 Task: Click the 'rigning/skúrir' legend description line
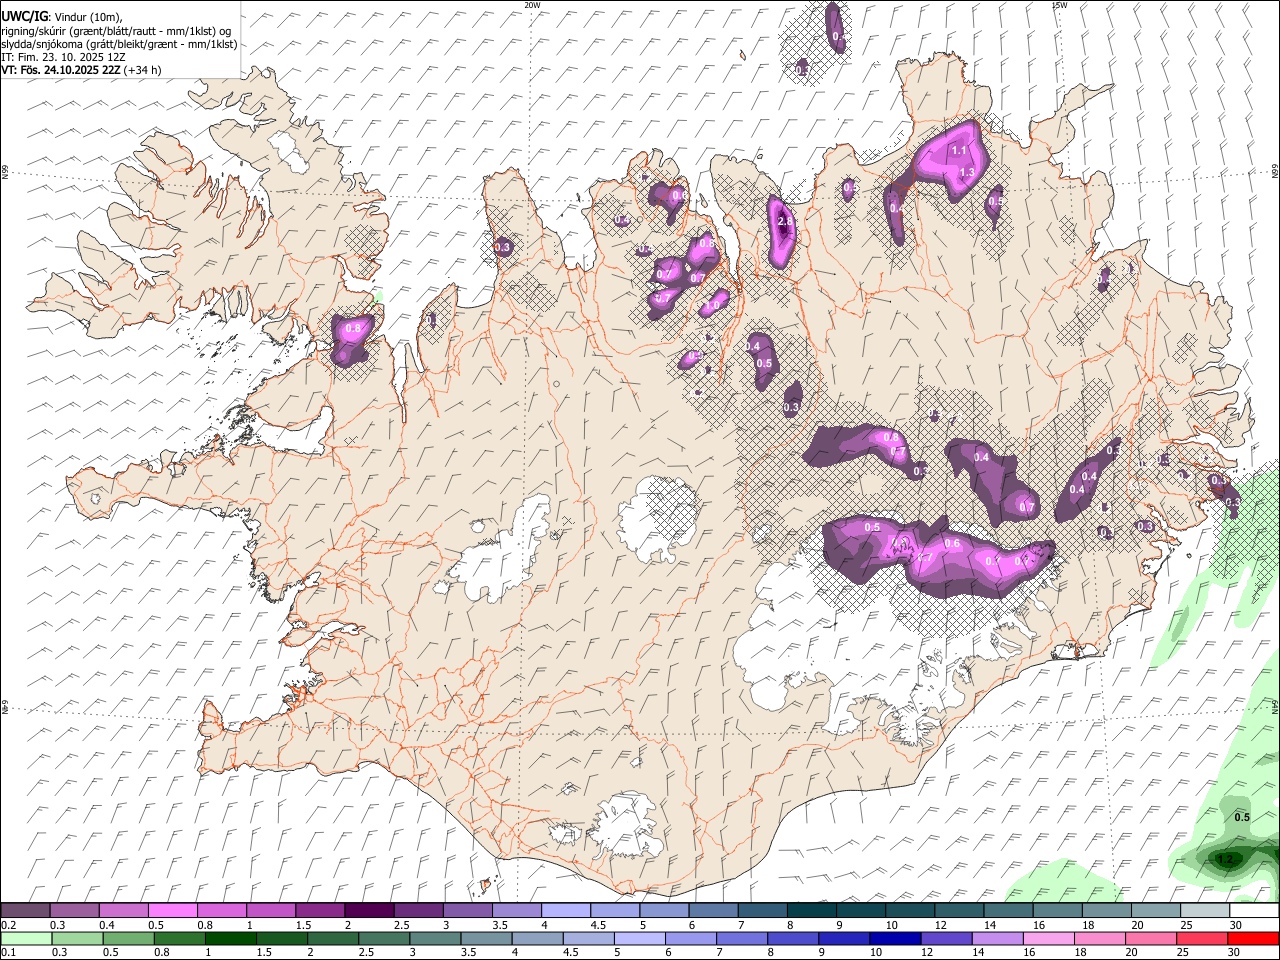[x=116, y=31]
